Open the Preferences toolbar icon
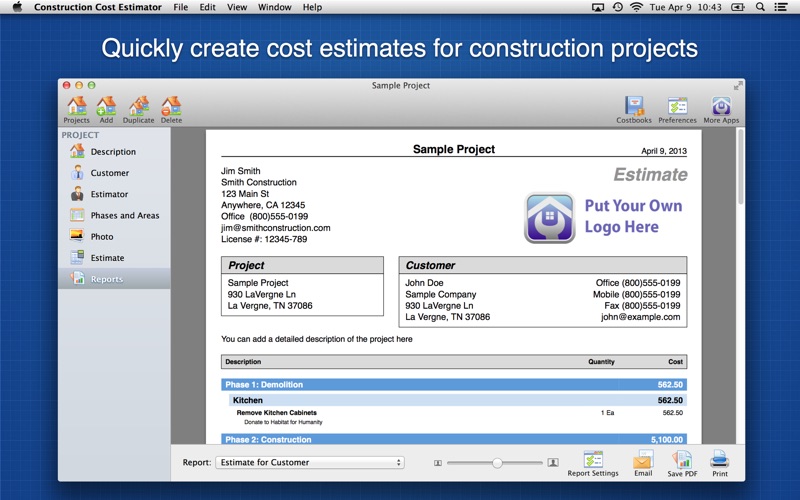This screenshot has width=800, height=500. [x=677, y=108]
